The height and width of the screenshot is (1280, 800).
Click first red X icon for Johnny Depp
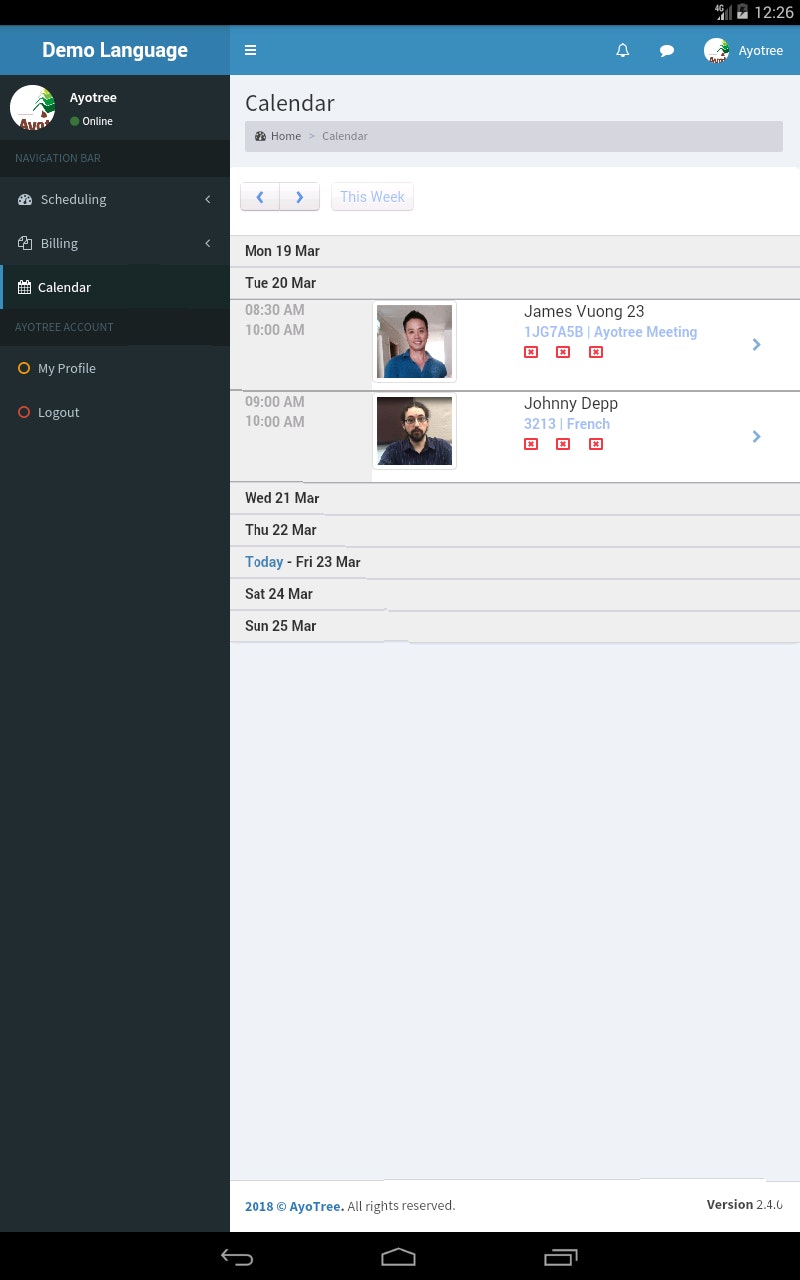531,444
